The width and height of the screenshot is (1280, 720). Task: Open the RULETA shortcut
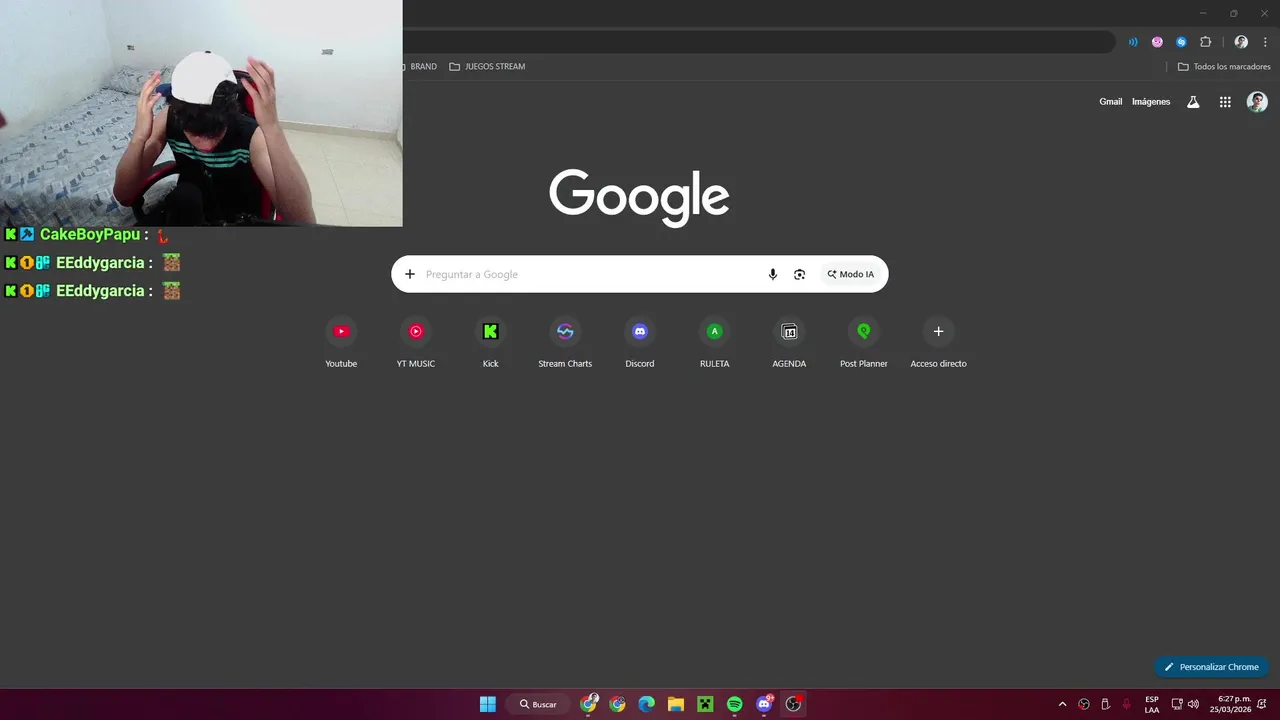[714, 343]
